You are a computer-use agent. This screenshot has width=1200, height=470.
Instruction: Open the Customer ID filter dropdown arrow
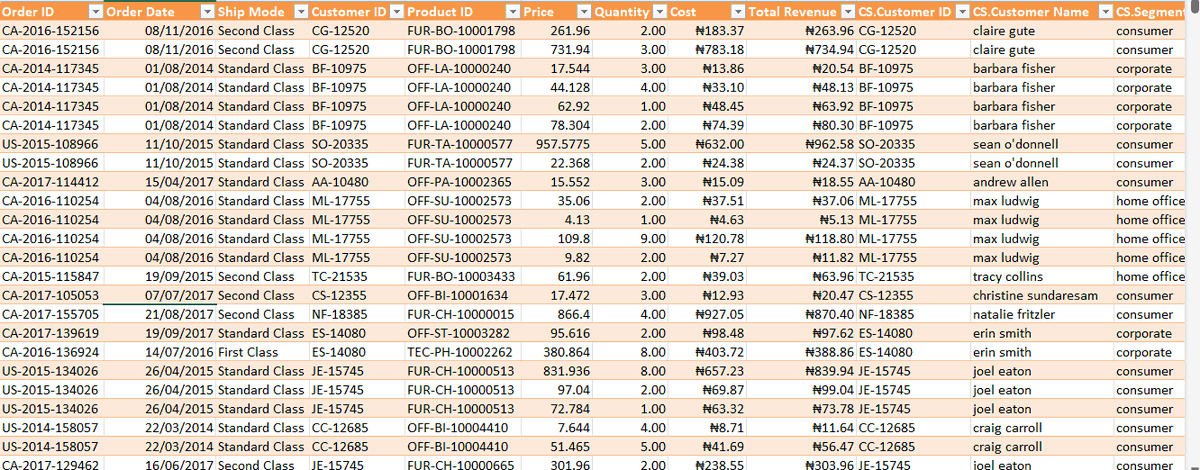coord(397,12)
